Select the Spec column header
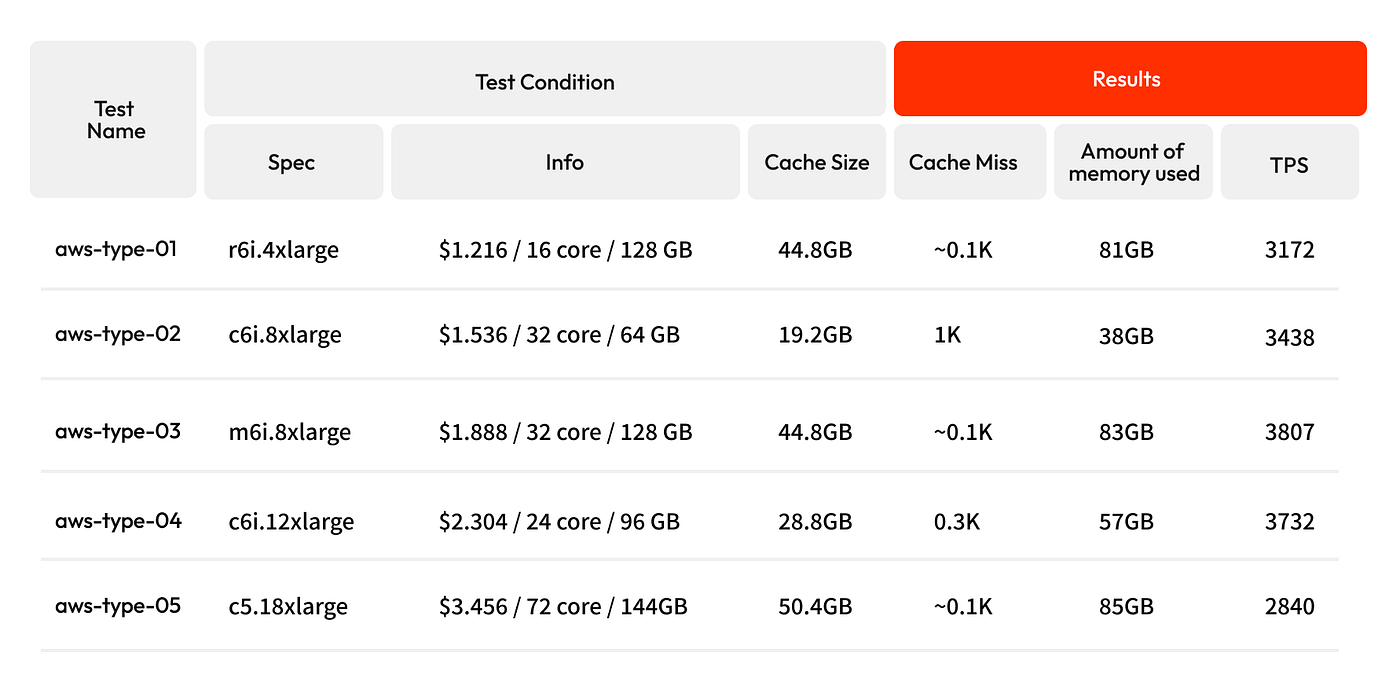 293,162
